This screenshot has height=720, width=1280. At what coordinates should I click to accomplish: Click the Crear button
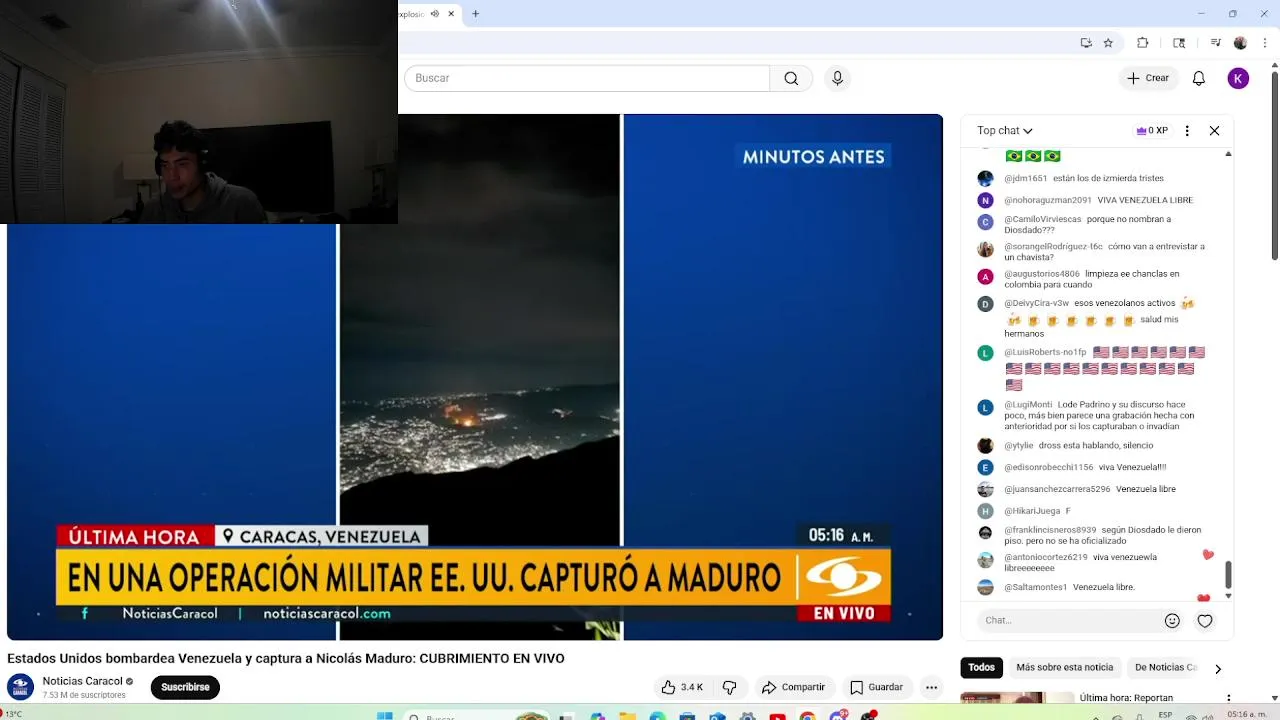pyautogui.click(x=1147, y=78)
